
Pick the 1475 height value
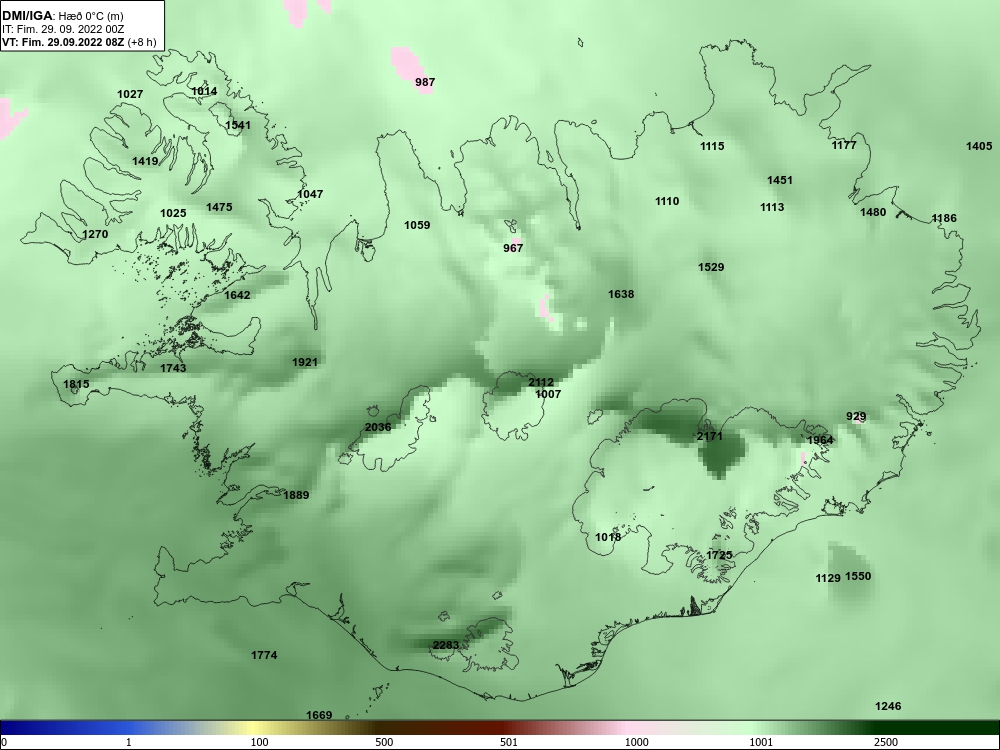(219, 207)
